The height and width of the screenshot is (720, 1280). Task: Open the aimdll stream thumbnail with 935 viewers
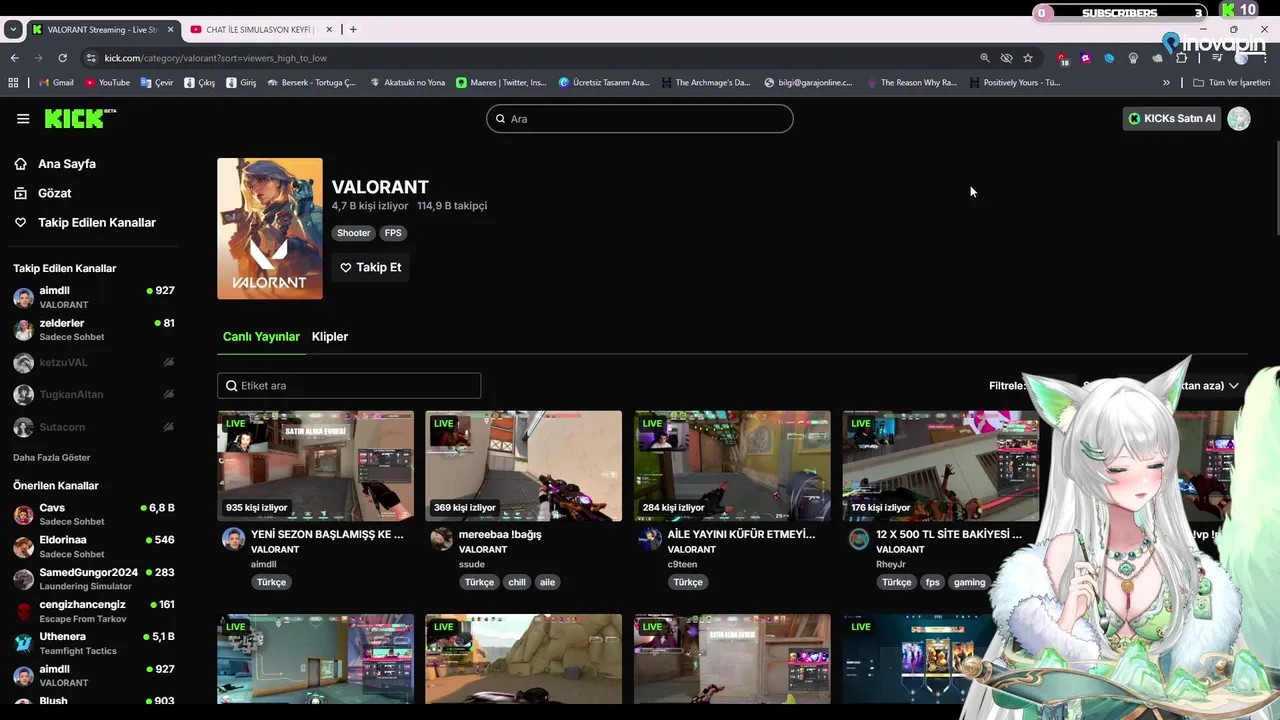click(x=315, y=466)
